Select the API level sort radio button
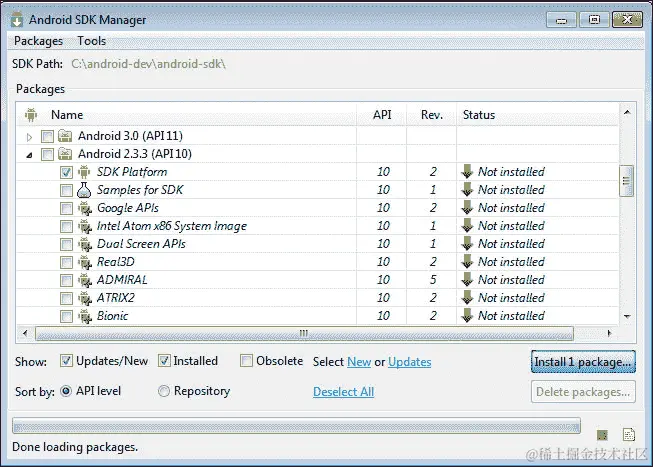The image size is (653, 467). (x=66, y=391)
